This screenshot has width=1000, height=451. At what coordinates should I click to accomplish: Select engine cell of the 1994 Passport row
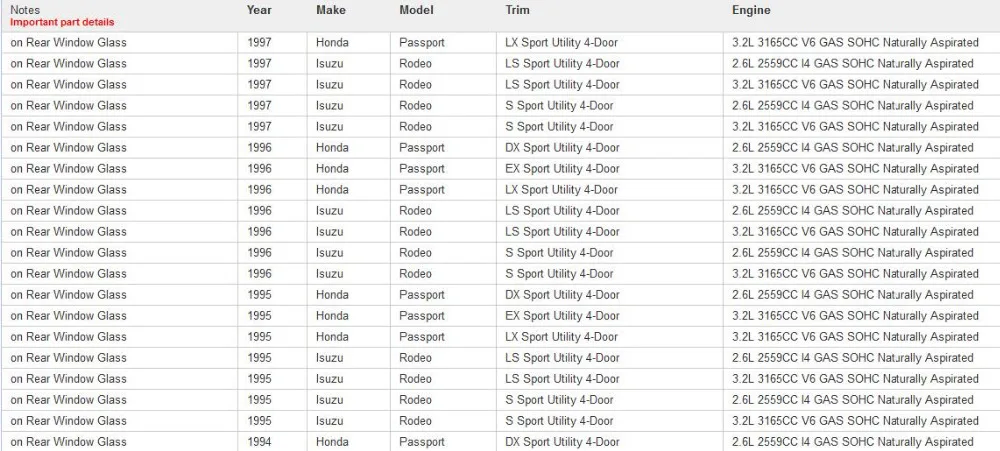tap(862, 441)
